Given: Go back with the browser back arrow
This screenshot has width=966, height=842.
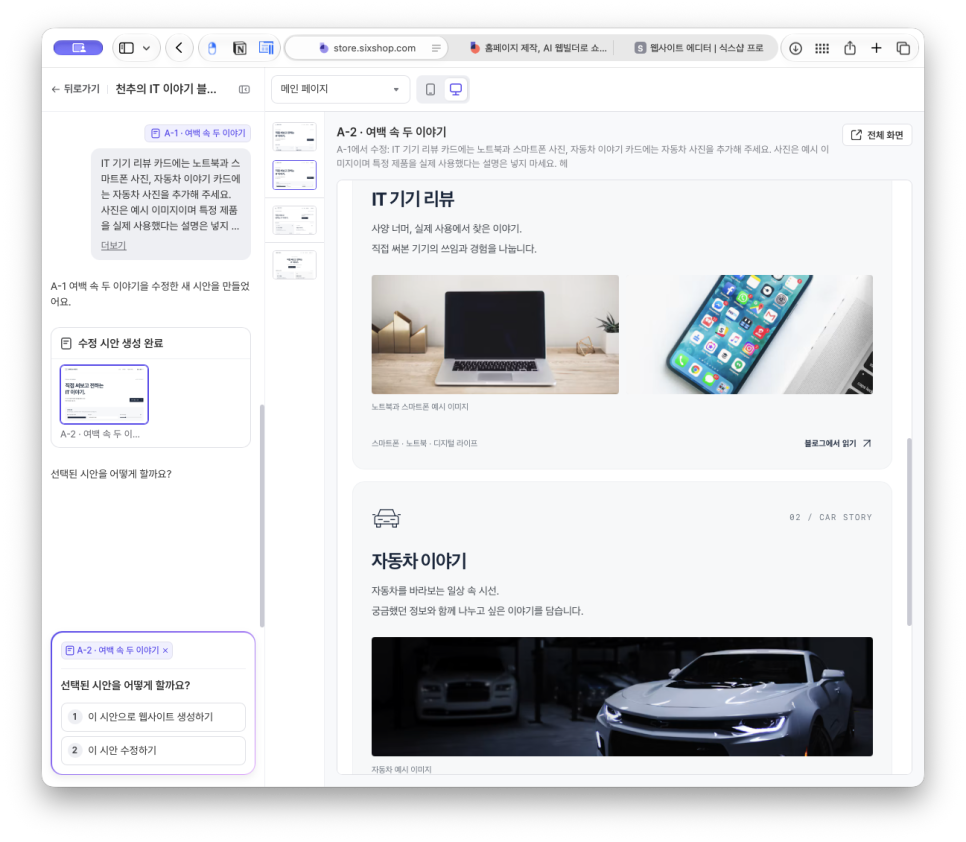Looking at the screenshot, I should click(x=179, y=48).
